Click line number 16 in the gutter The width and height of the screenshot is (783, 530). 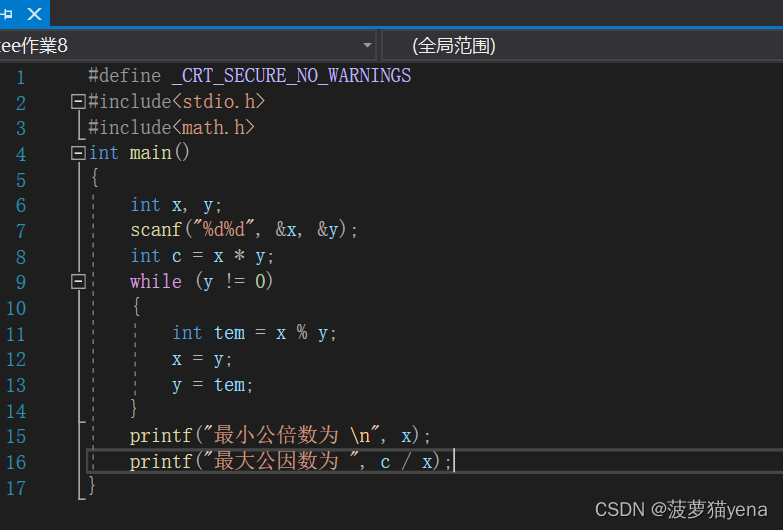pyautogui.click(x=16, y=463)
